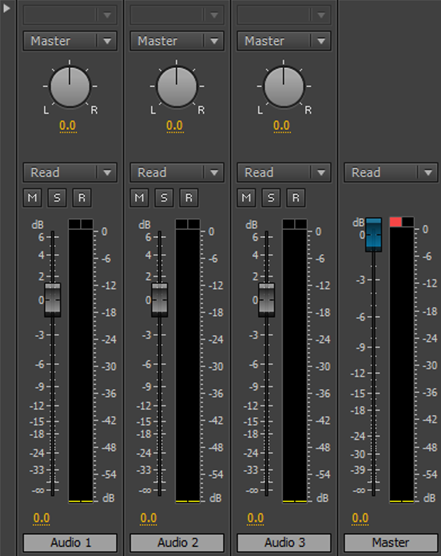
Task: Enable recording on Audio 3 track
Action: point(296,198)
